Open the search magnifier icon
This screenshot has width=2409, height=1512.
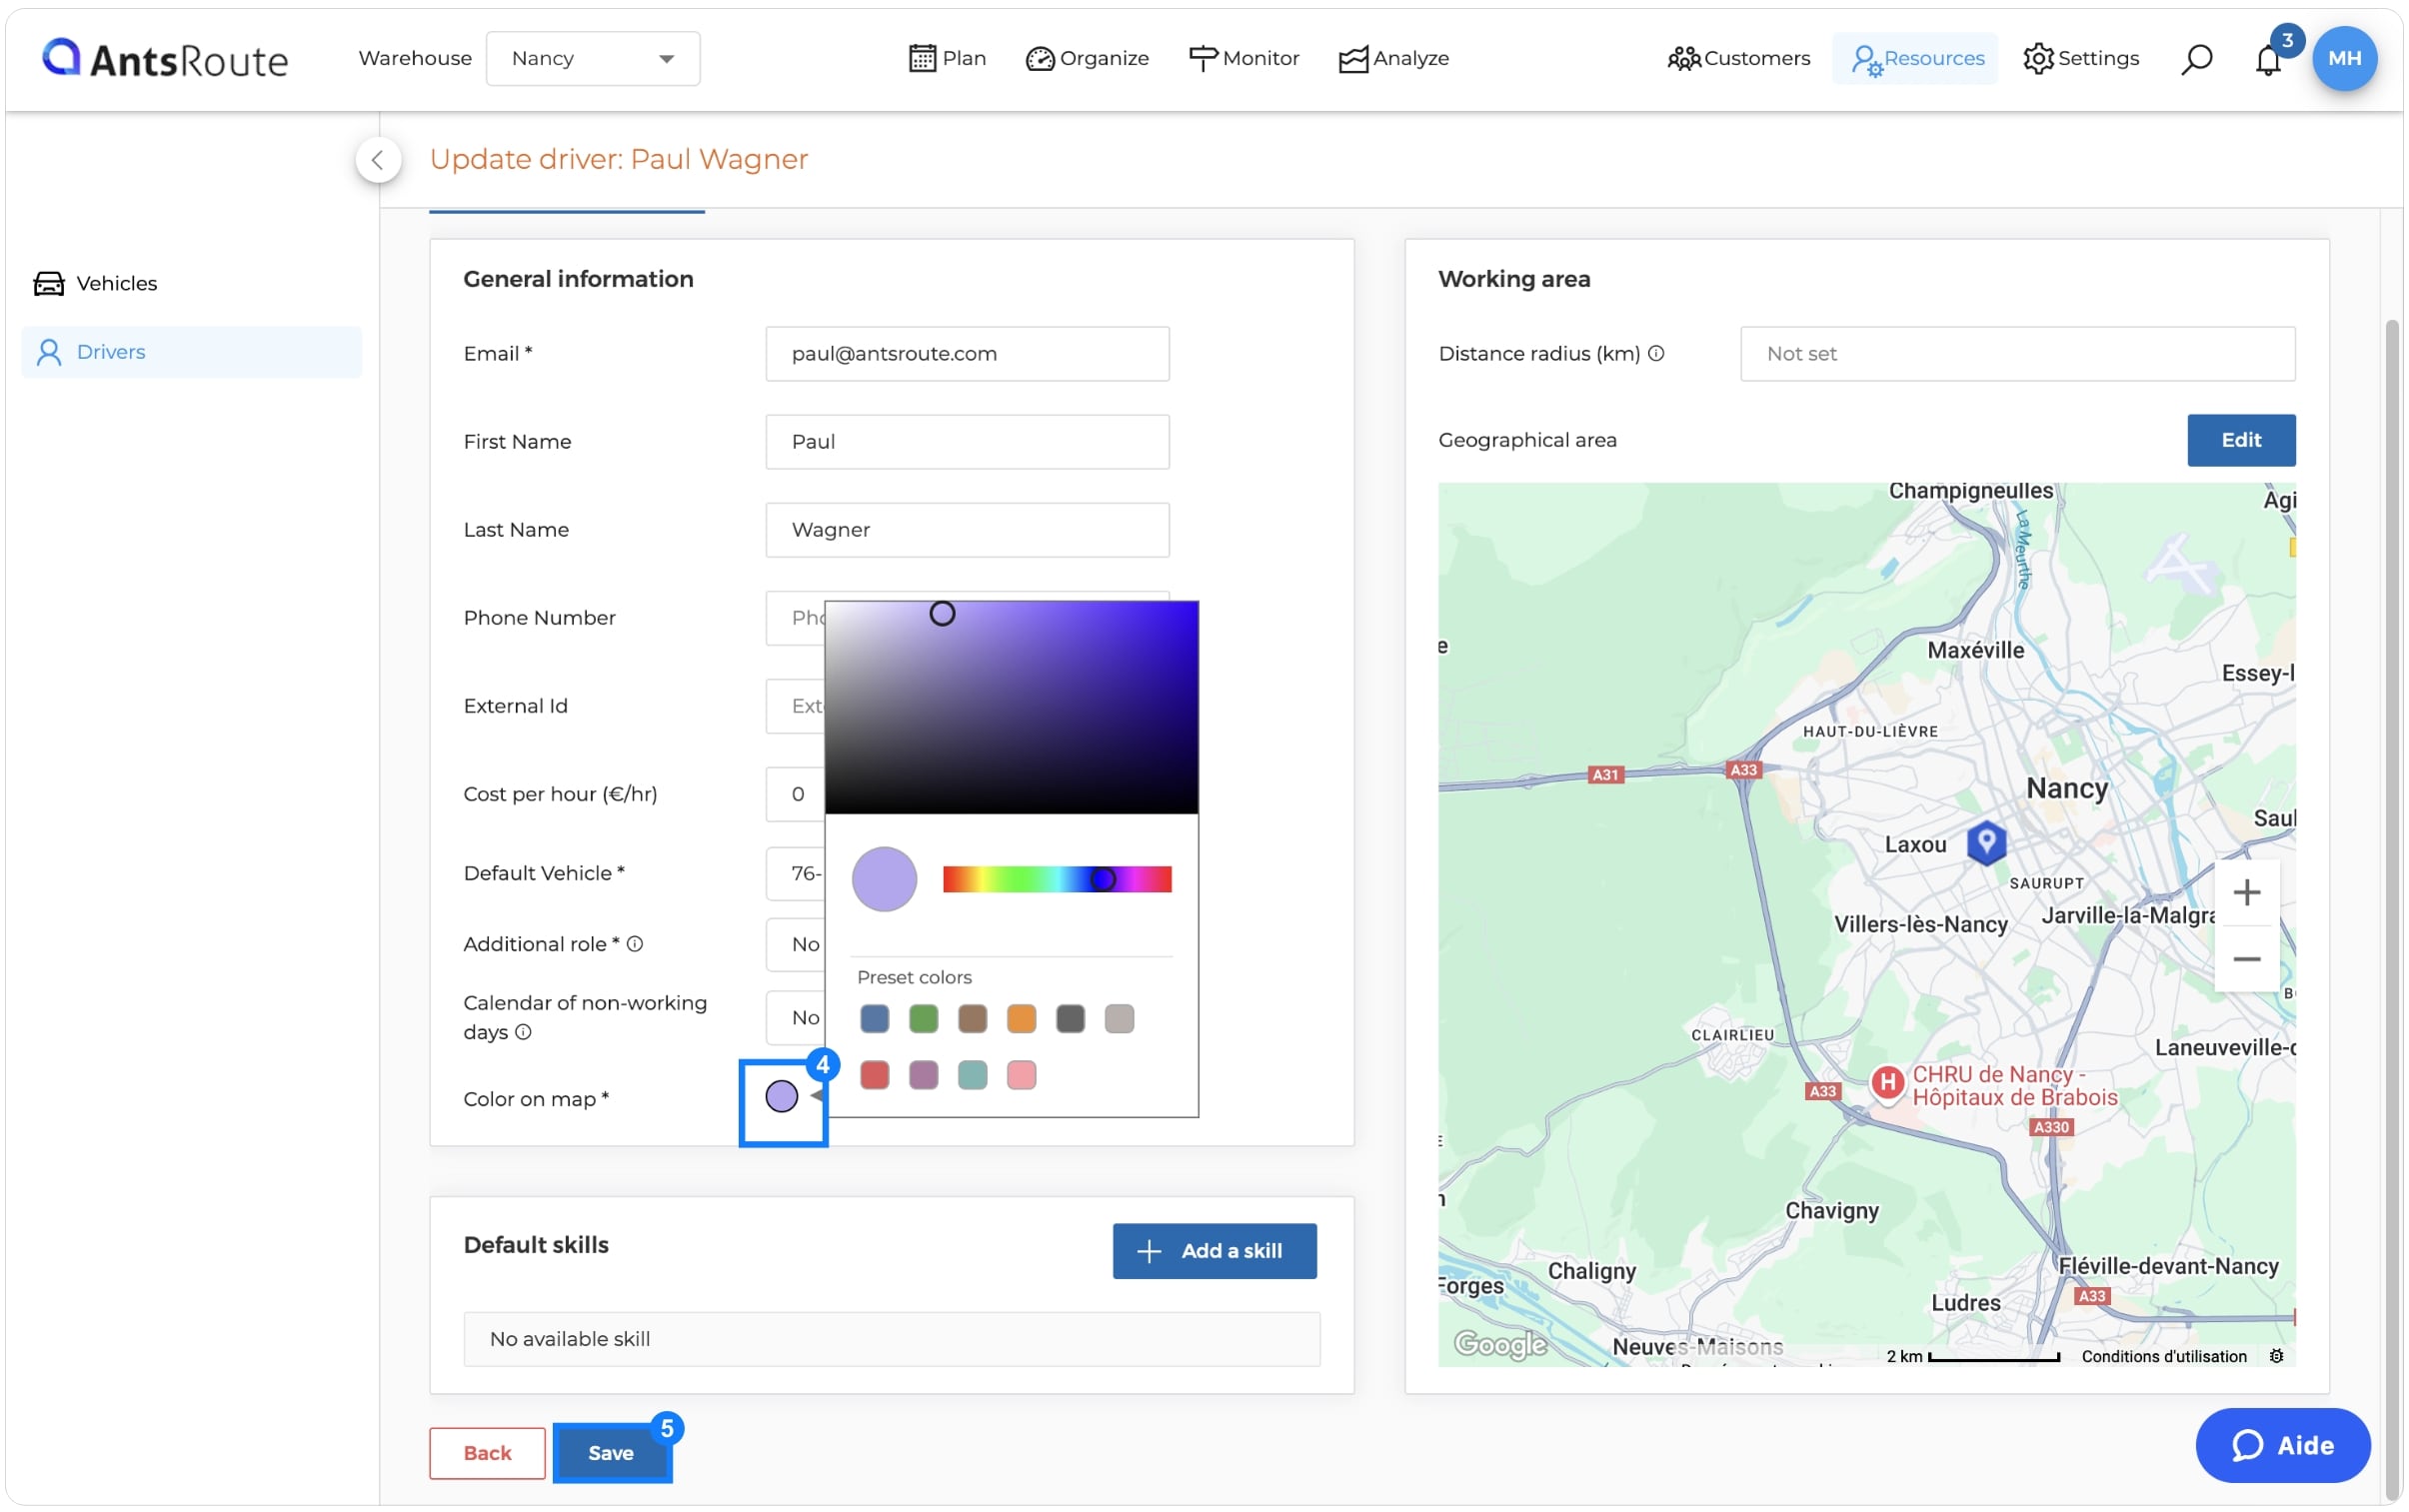(2196, 59)
